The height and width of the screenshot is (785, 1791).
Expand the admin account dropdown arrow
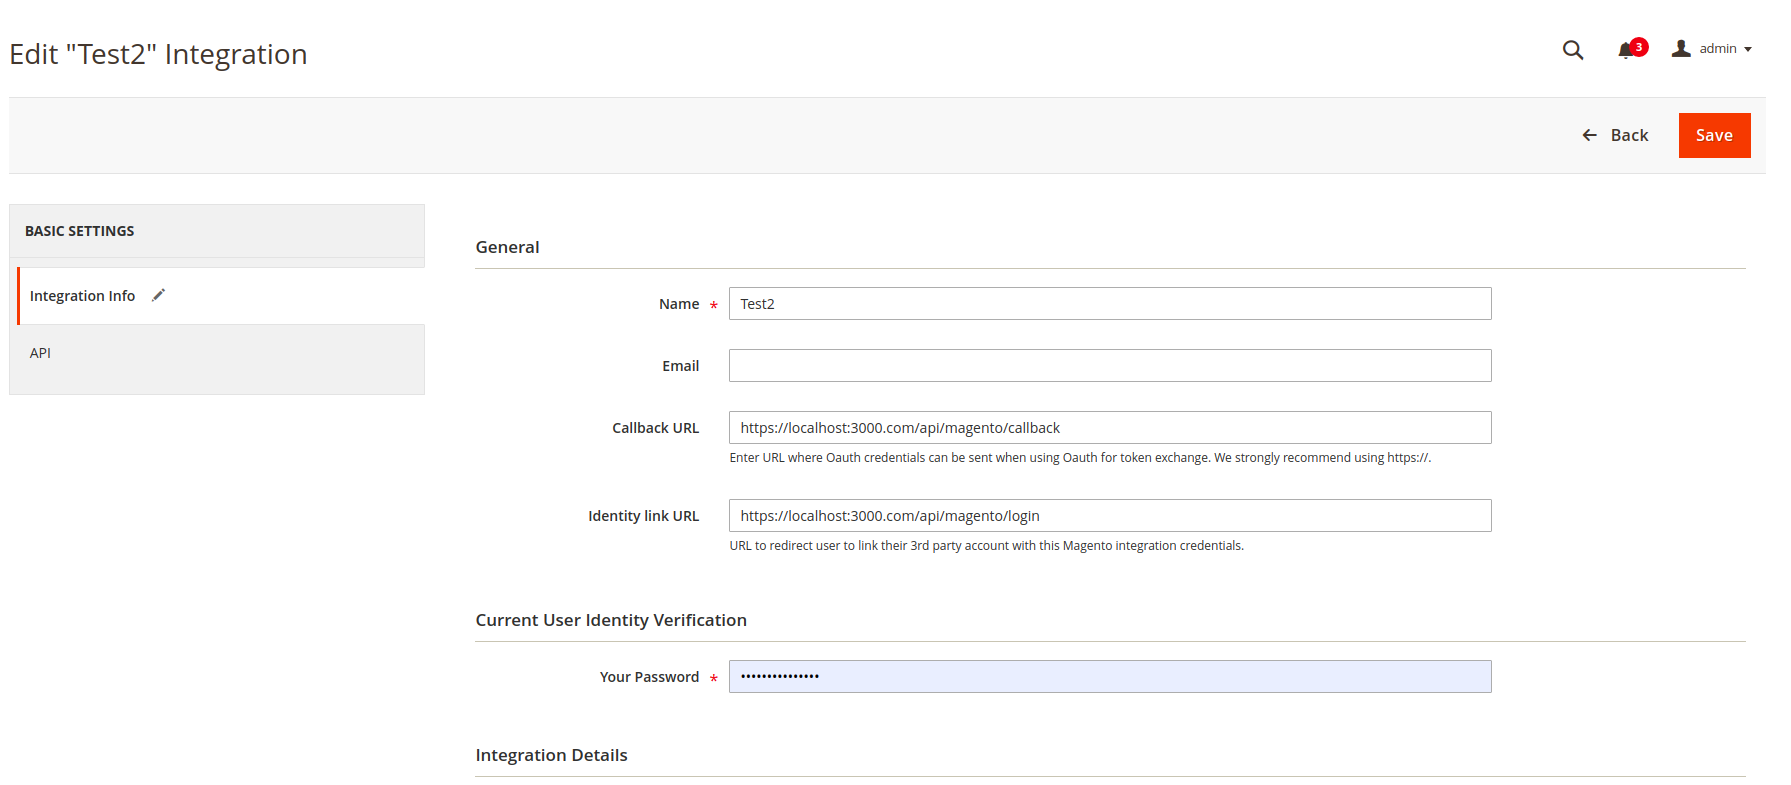pyautogui.click(x=1748, y=49)
